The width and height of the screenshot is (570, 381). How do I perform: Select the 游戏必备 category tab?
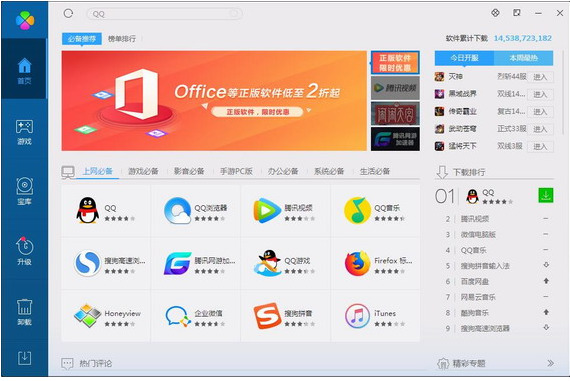click(x=143, y=171)
